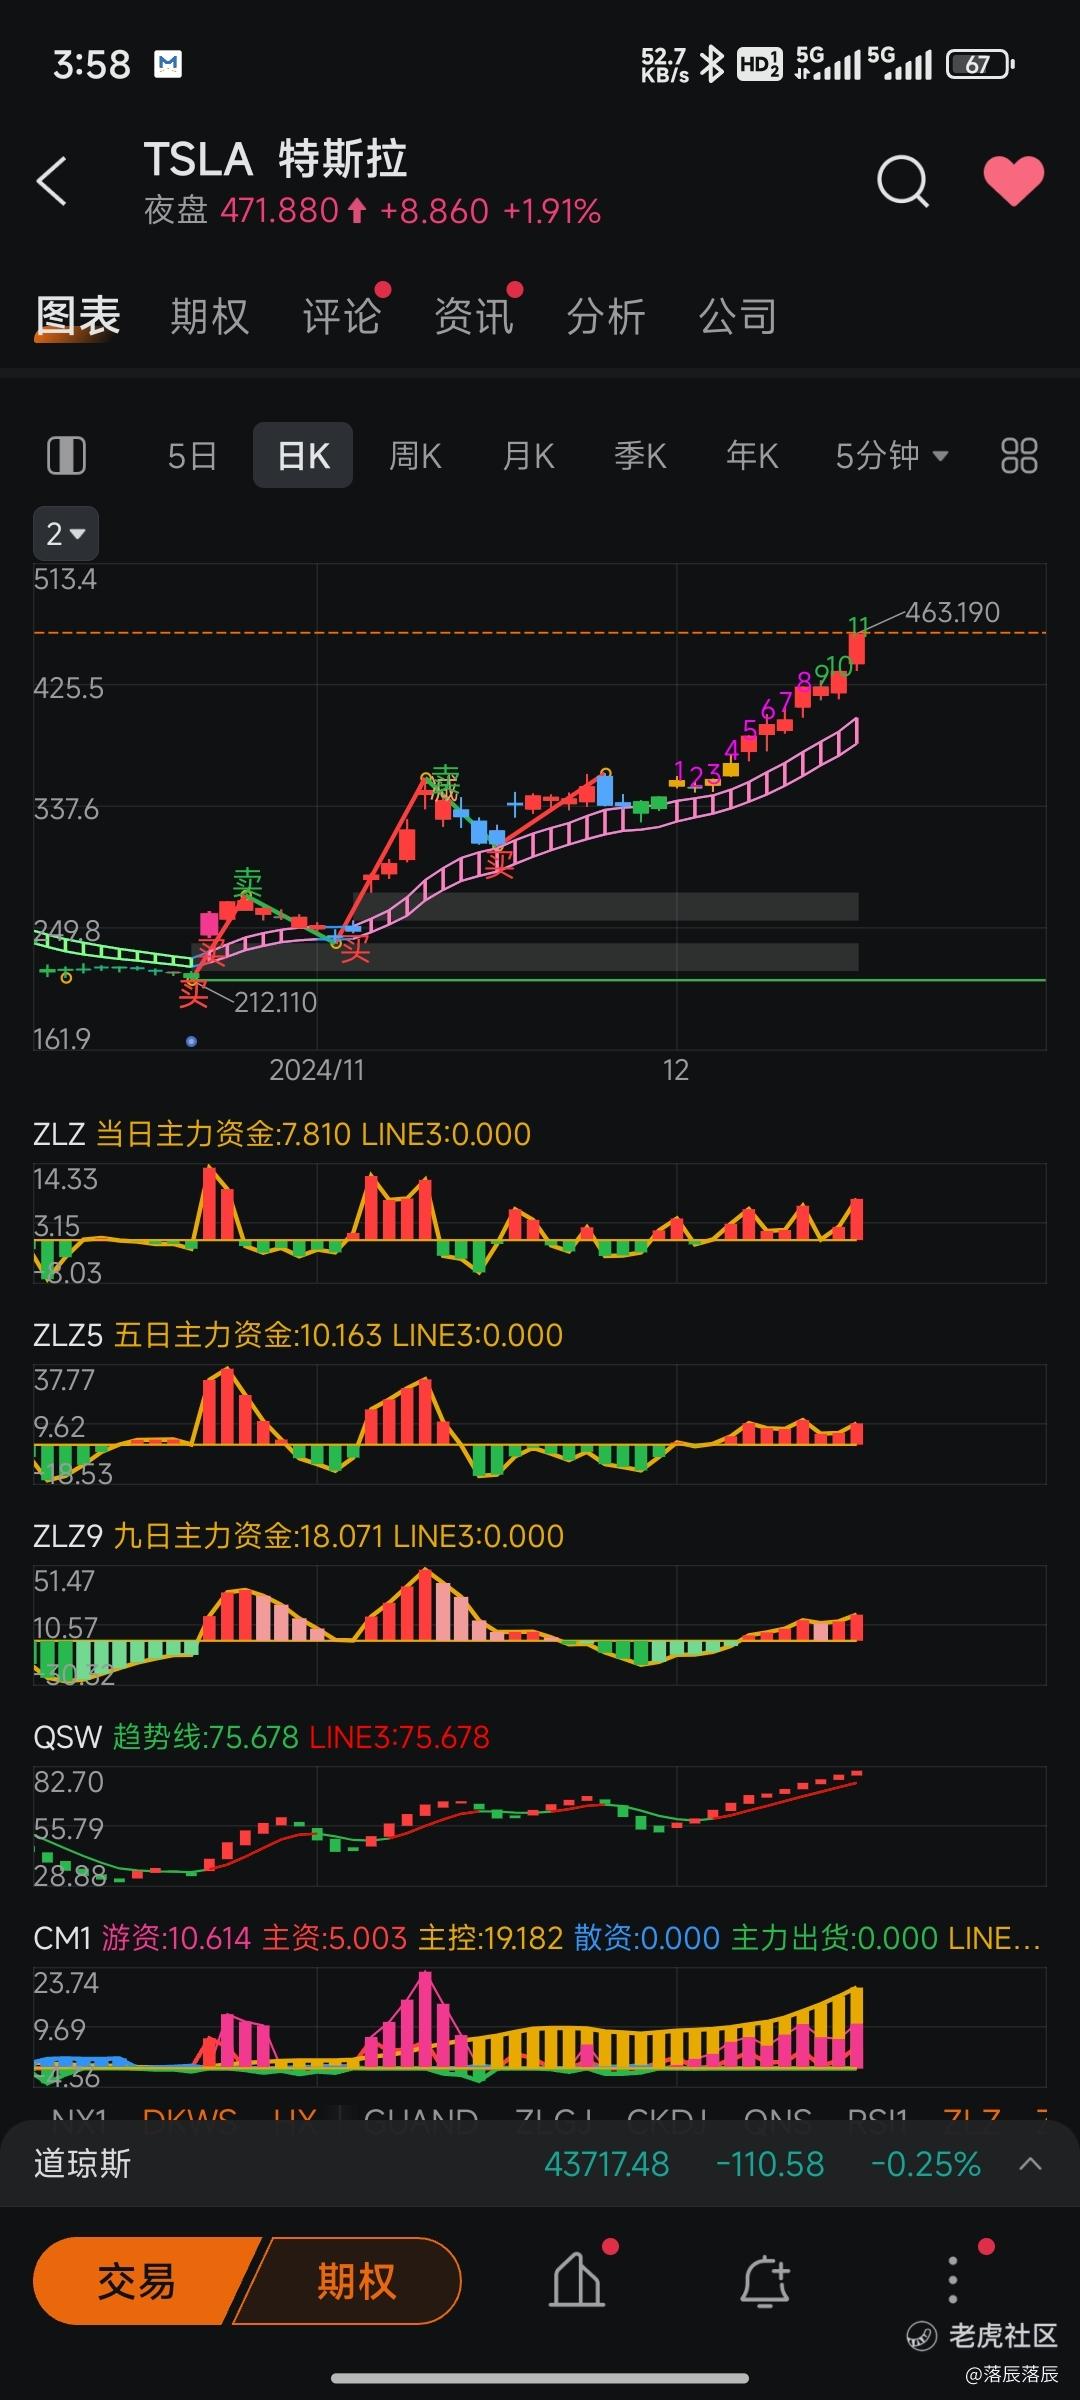Tap the mail notification icon in status bar
Viewport: 1080px width, 2400px height.
(x=168, y=65)
